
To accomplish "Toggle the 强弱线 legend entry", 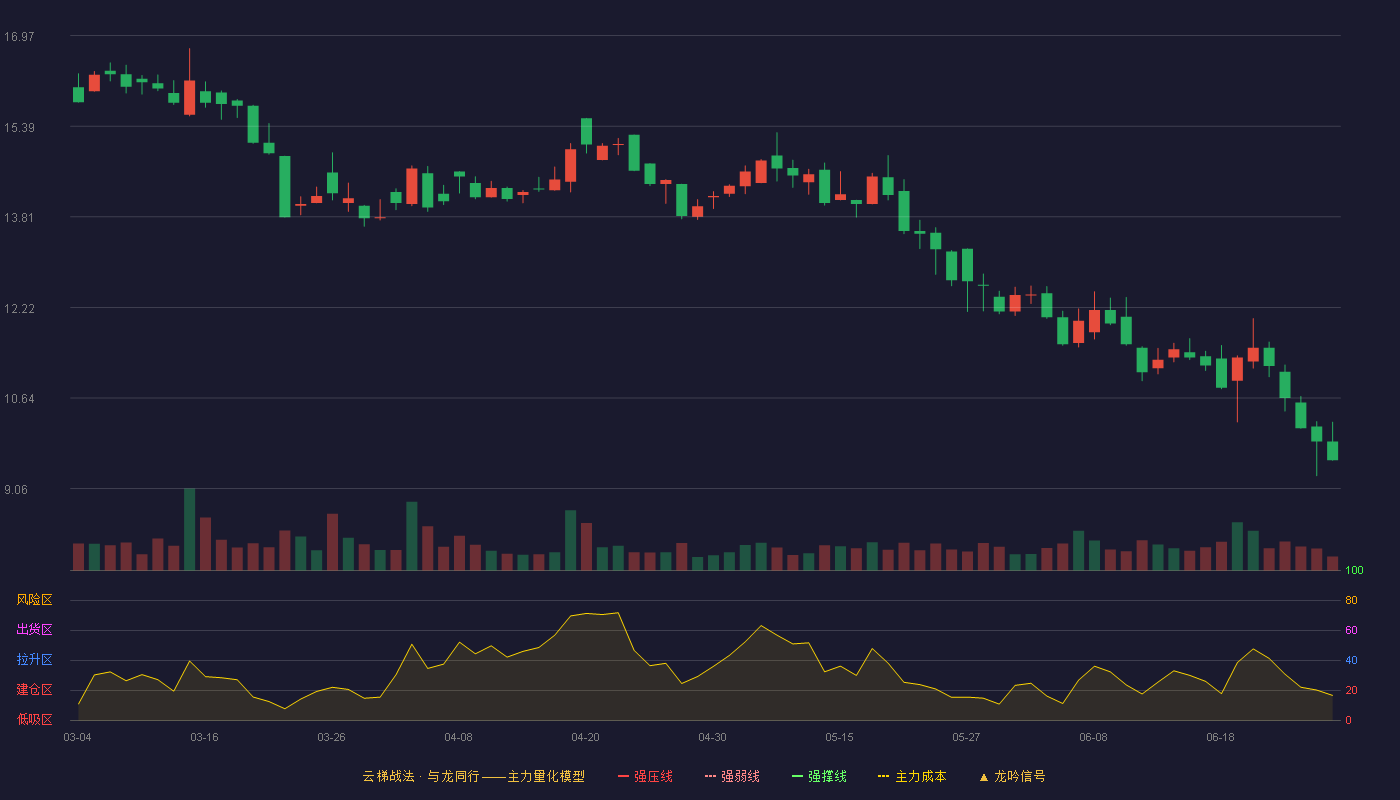I will tap(732, 776).
